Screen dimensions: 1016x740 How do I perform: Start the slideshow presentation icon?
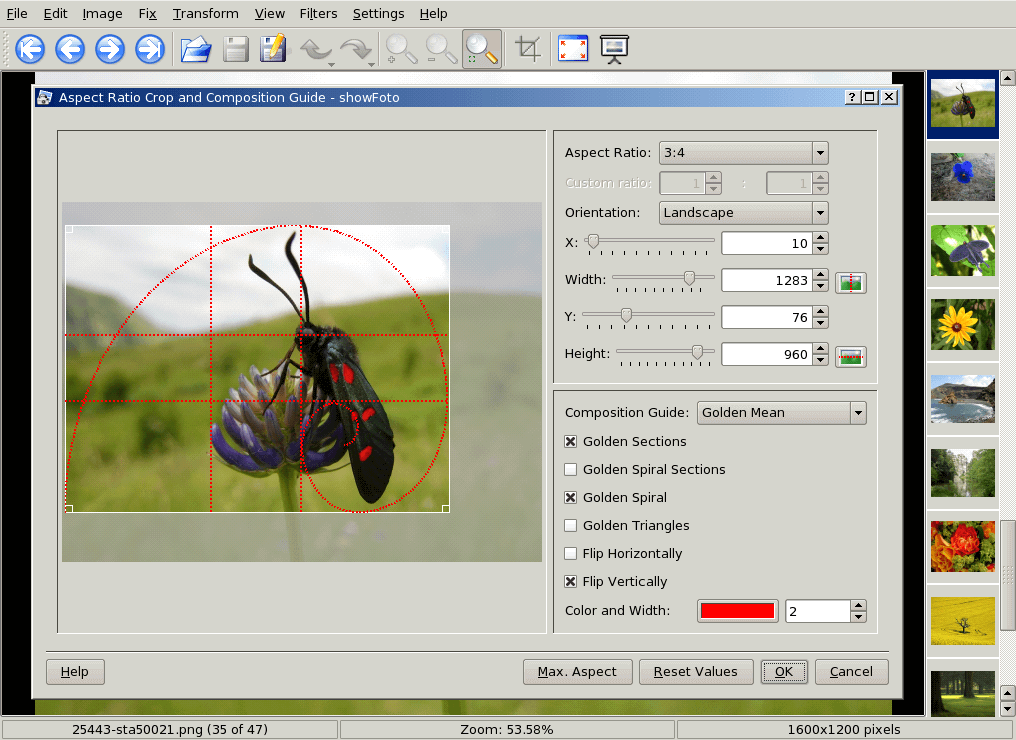point(614,48)
